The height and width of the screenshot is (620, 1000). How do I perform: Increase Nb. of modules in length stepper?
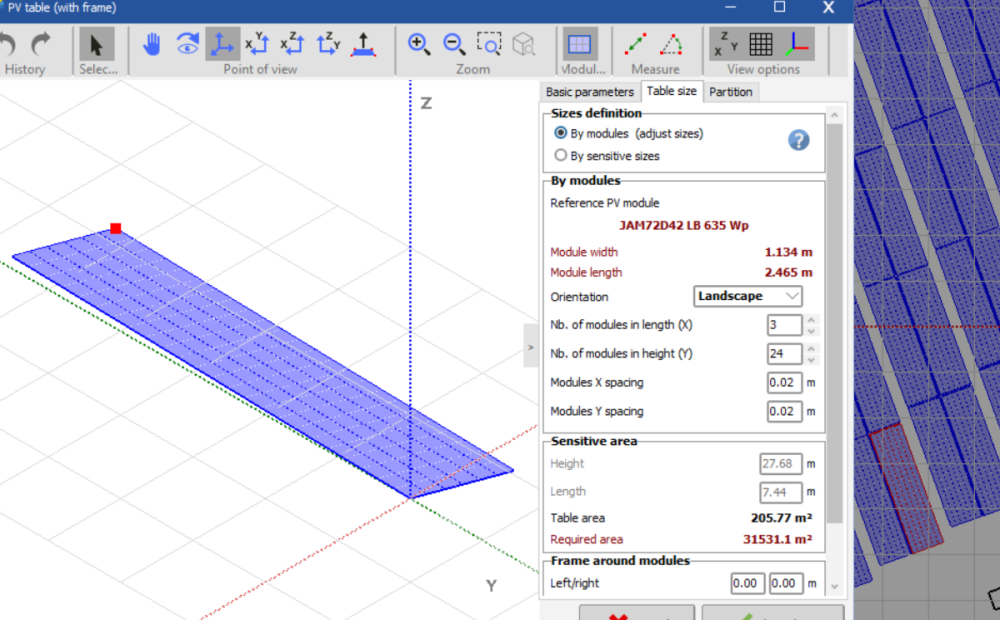click(x=811, y=320)
